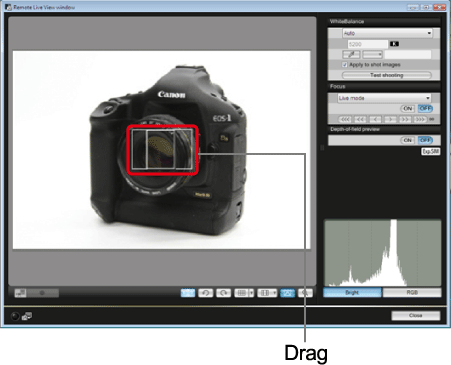
Task: Click the Close button
Action: point(416,315)
